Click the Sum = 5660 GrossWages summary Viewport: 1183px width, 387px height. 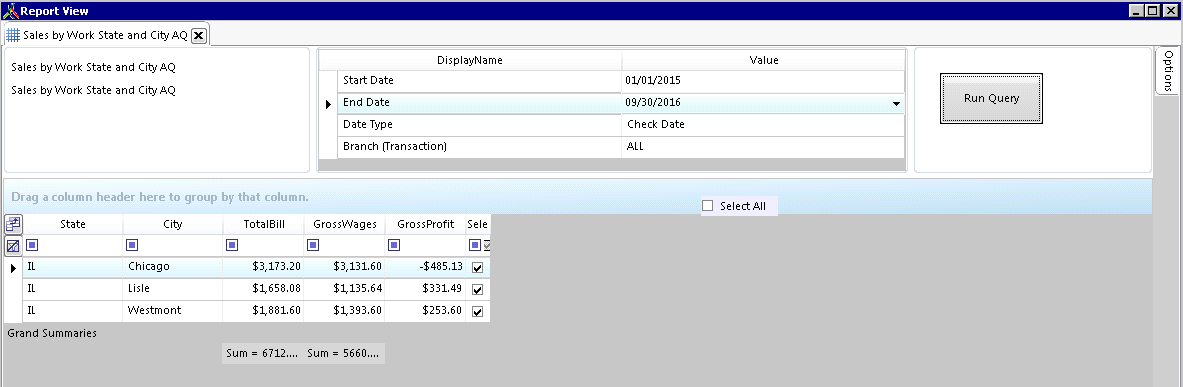tap(344, 353)
